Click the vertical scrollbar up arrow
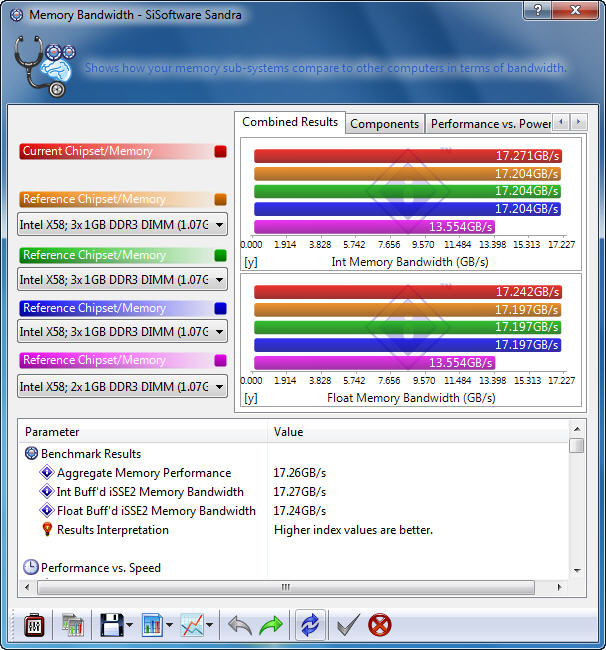Screen dimensions: 606x650 pyautogui.click(x=577, y=429)
